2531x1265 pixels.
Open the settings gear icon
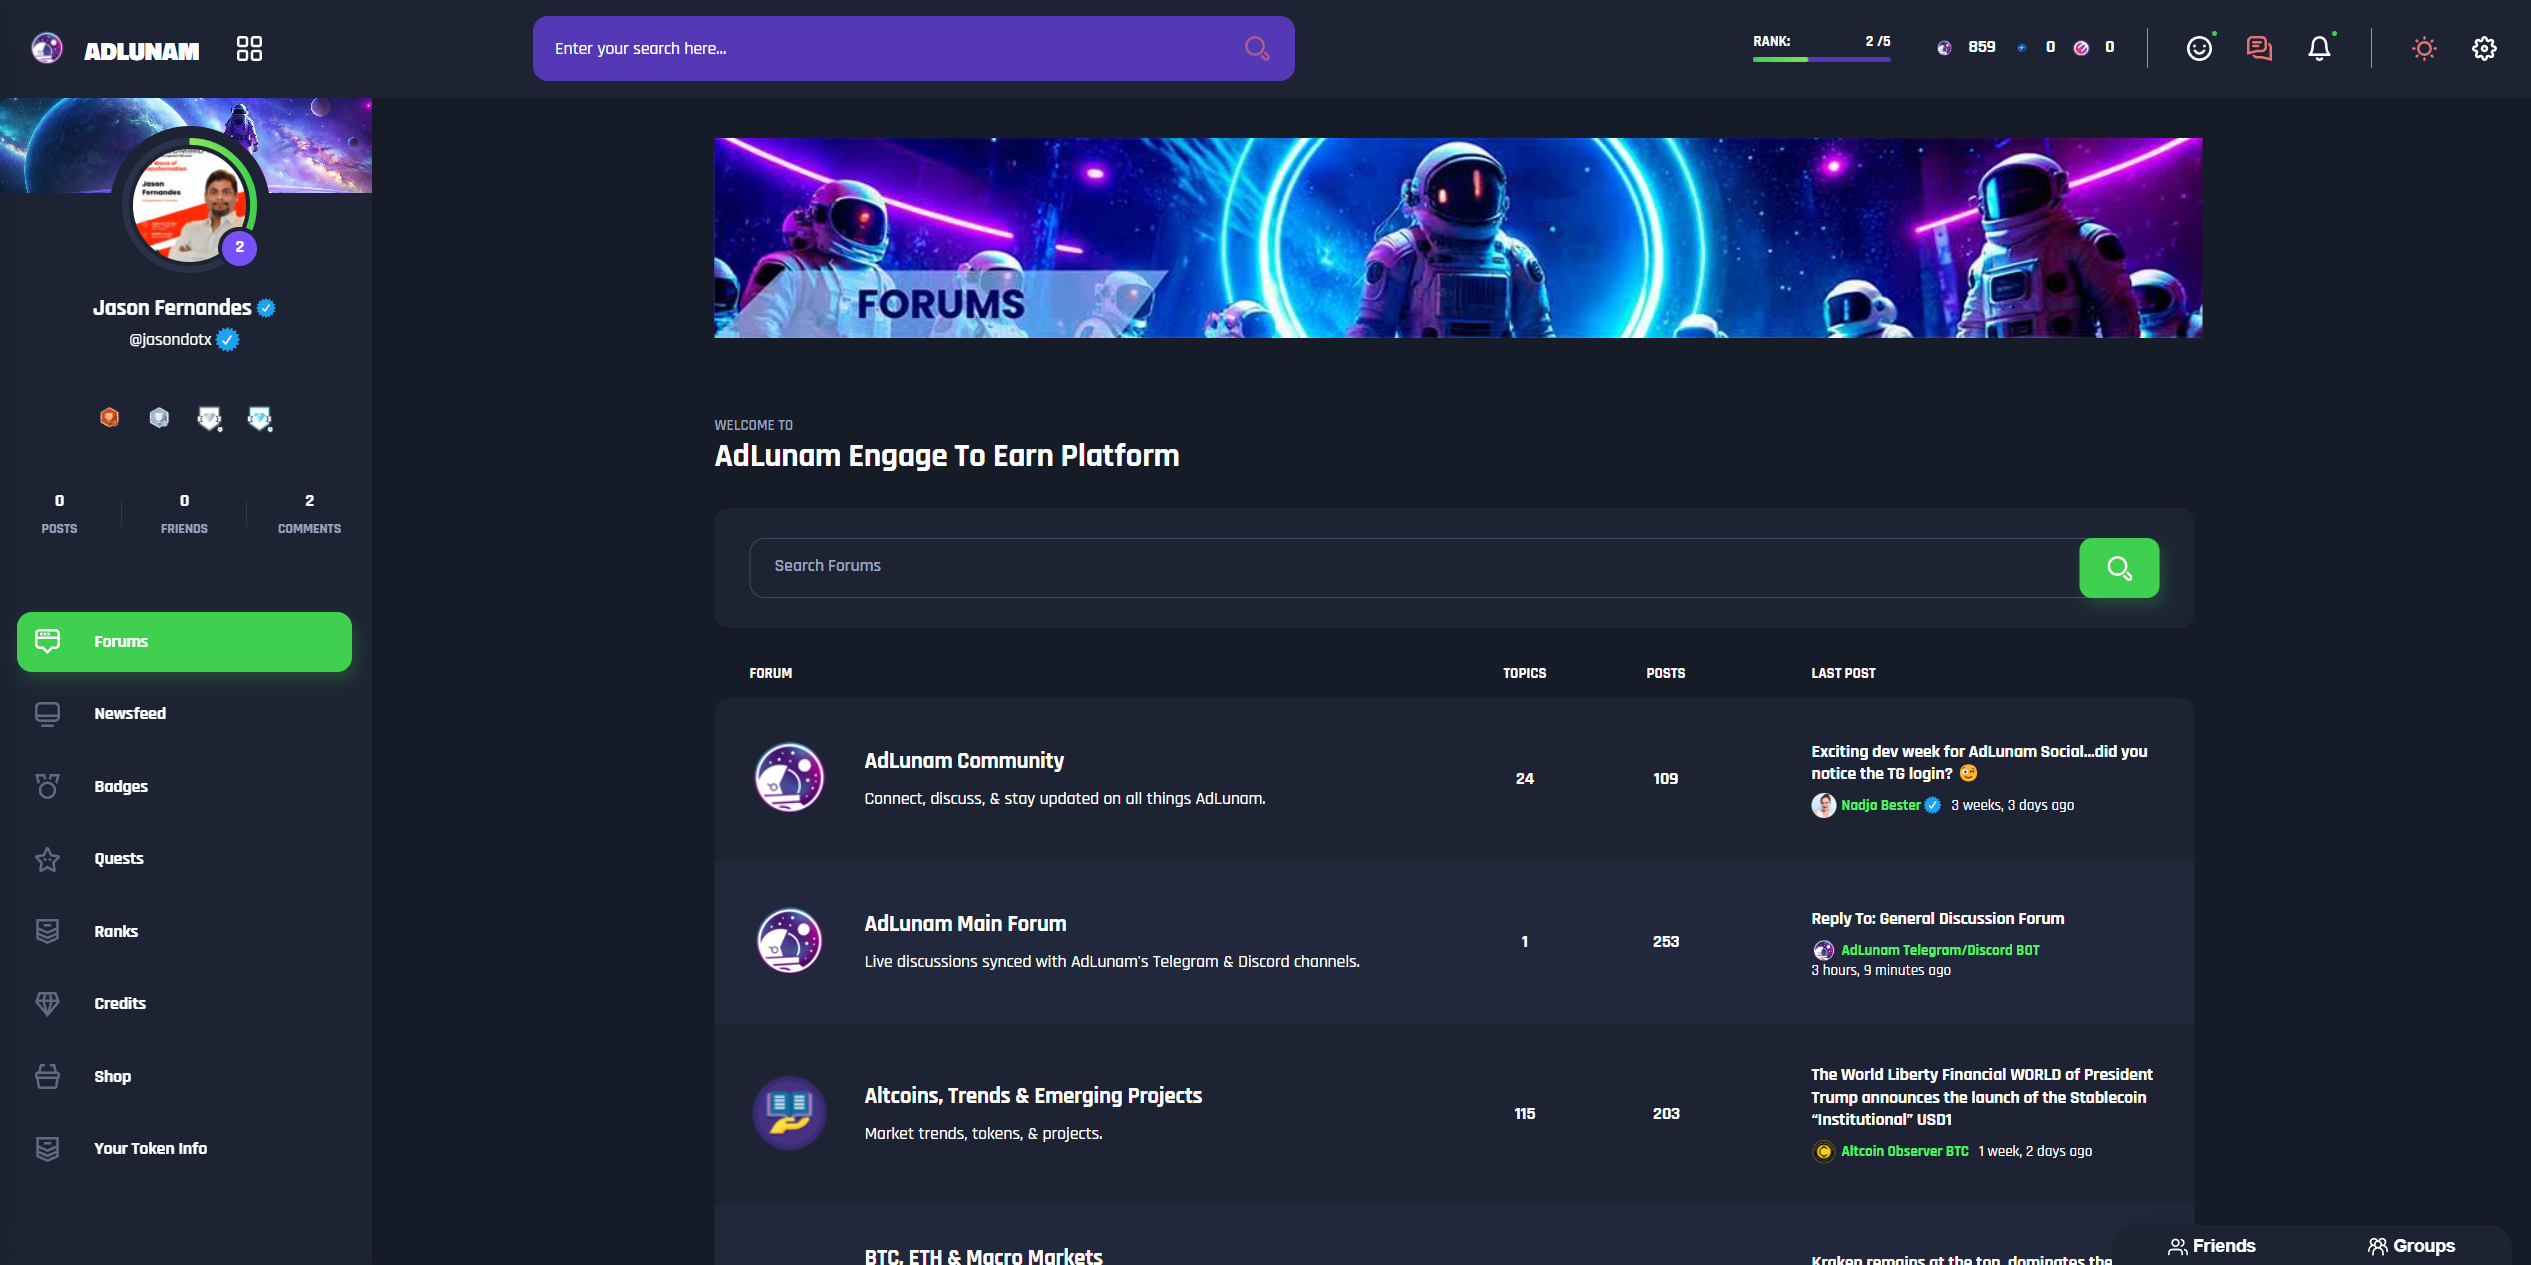click(2484, 48)
